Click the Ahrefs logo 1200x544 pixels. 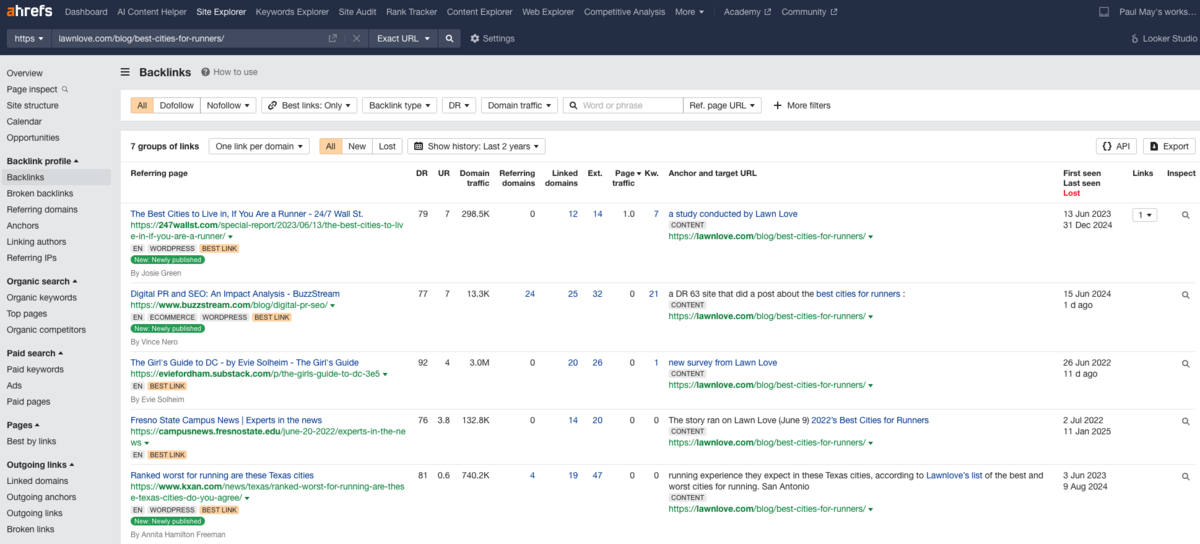pyautogui.click(x=27, y=12)
